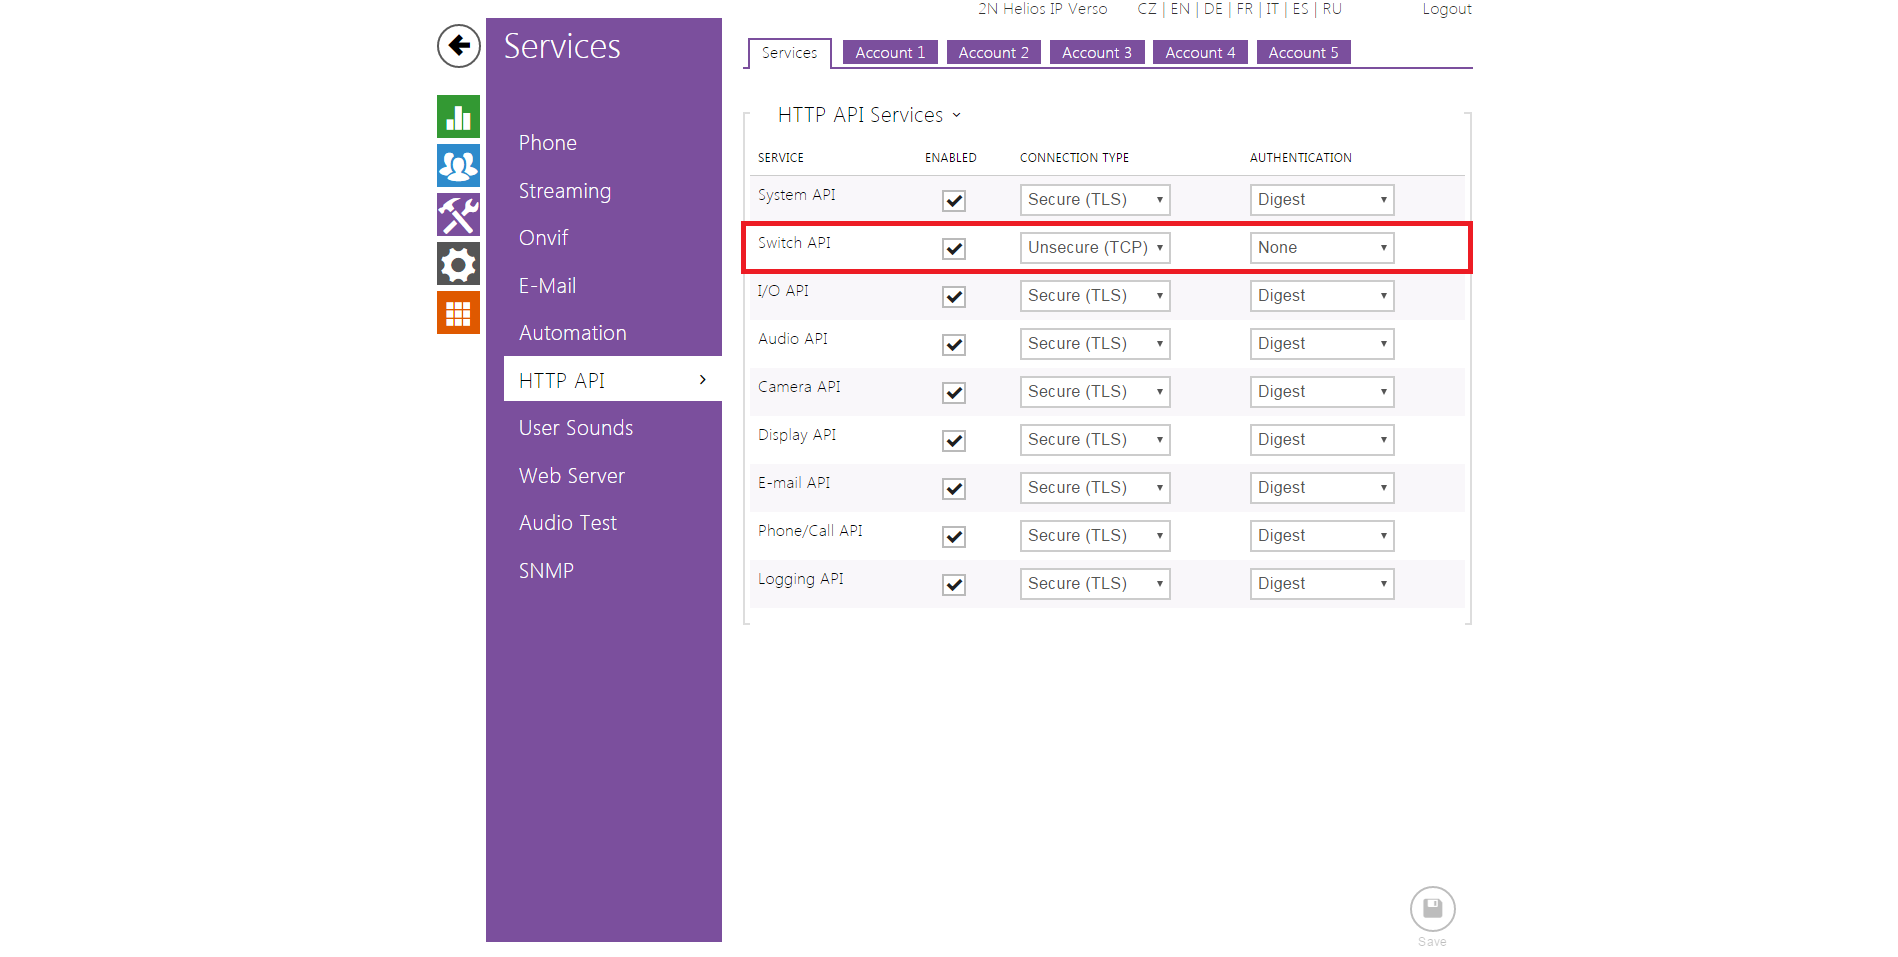Screen dimensions: 1898x957
Task: Open Streaming in the services menu
Action: pos(564,191)
